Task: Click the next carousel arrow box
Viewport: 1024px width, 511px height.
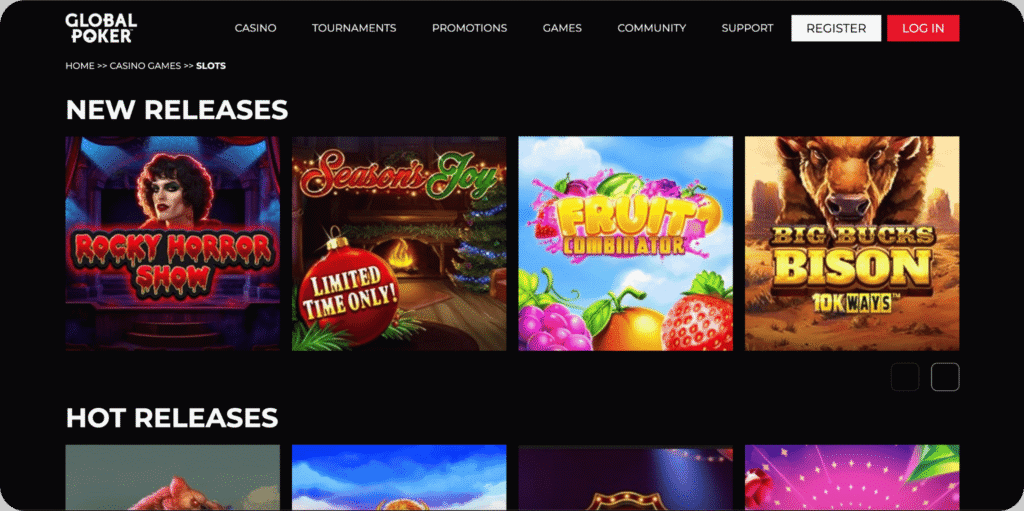Action: point(945,377)
